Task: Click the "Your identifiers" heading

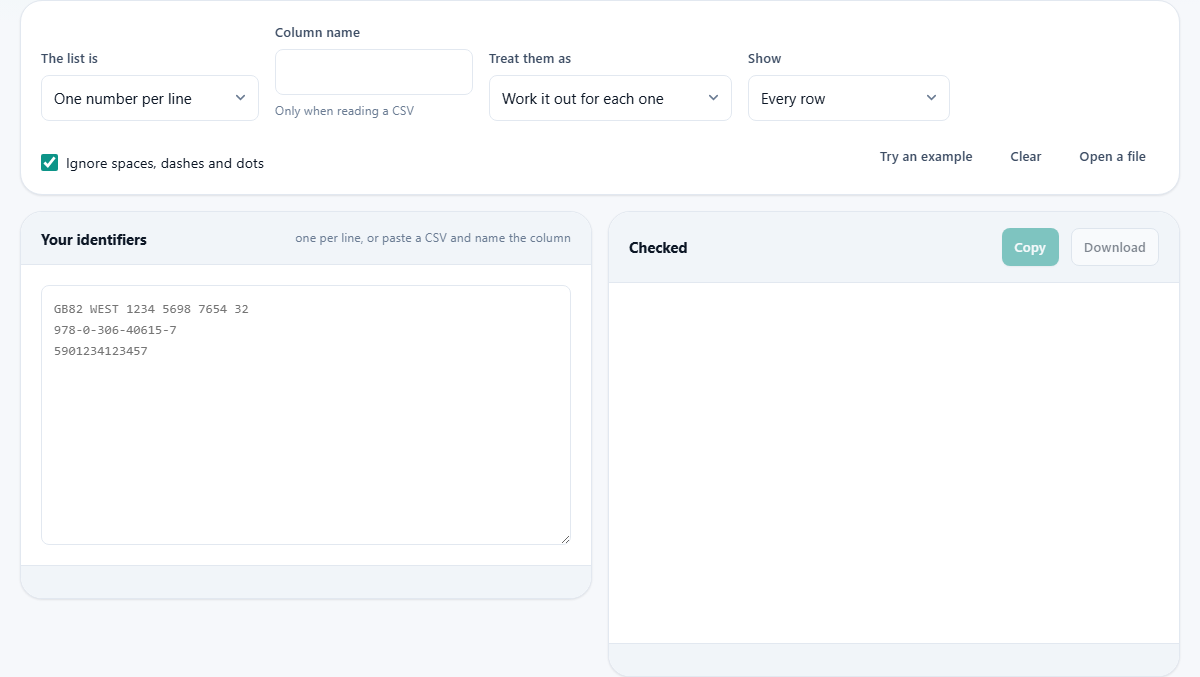Action: coord(94,239)
